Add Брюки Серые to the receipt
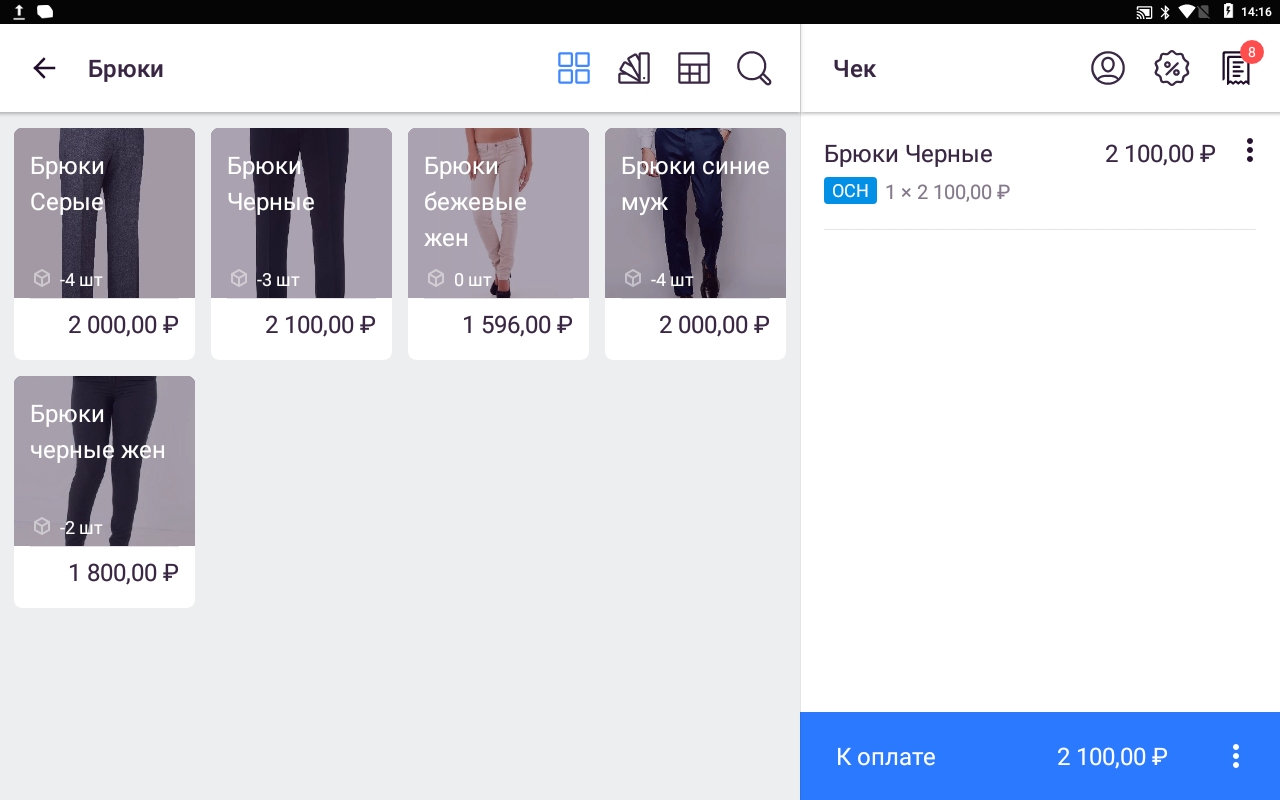Image resolution: width=1280 pixels, height=800 pixels. coord(104,243)
